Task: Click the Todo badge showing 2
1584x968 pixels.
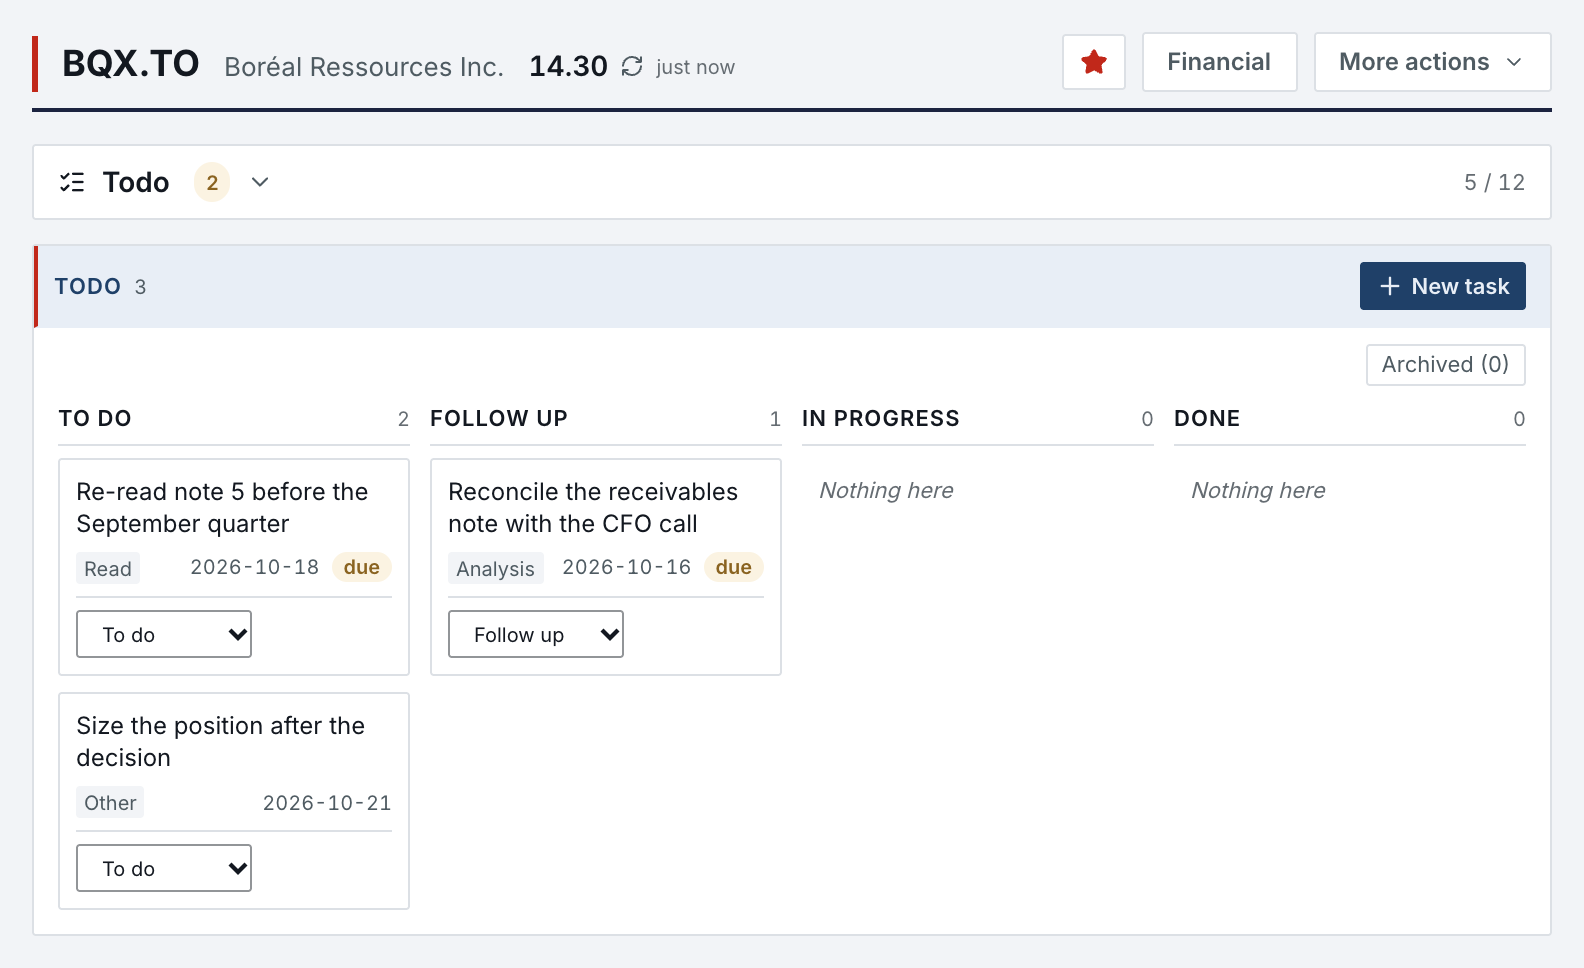Action: [x=212, y=182]
